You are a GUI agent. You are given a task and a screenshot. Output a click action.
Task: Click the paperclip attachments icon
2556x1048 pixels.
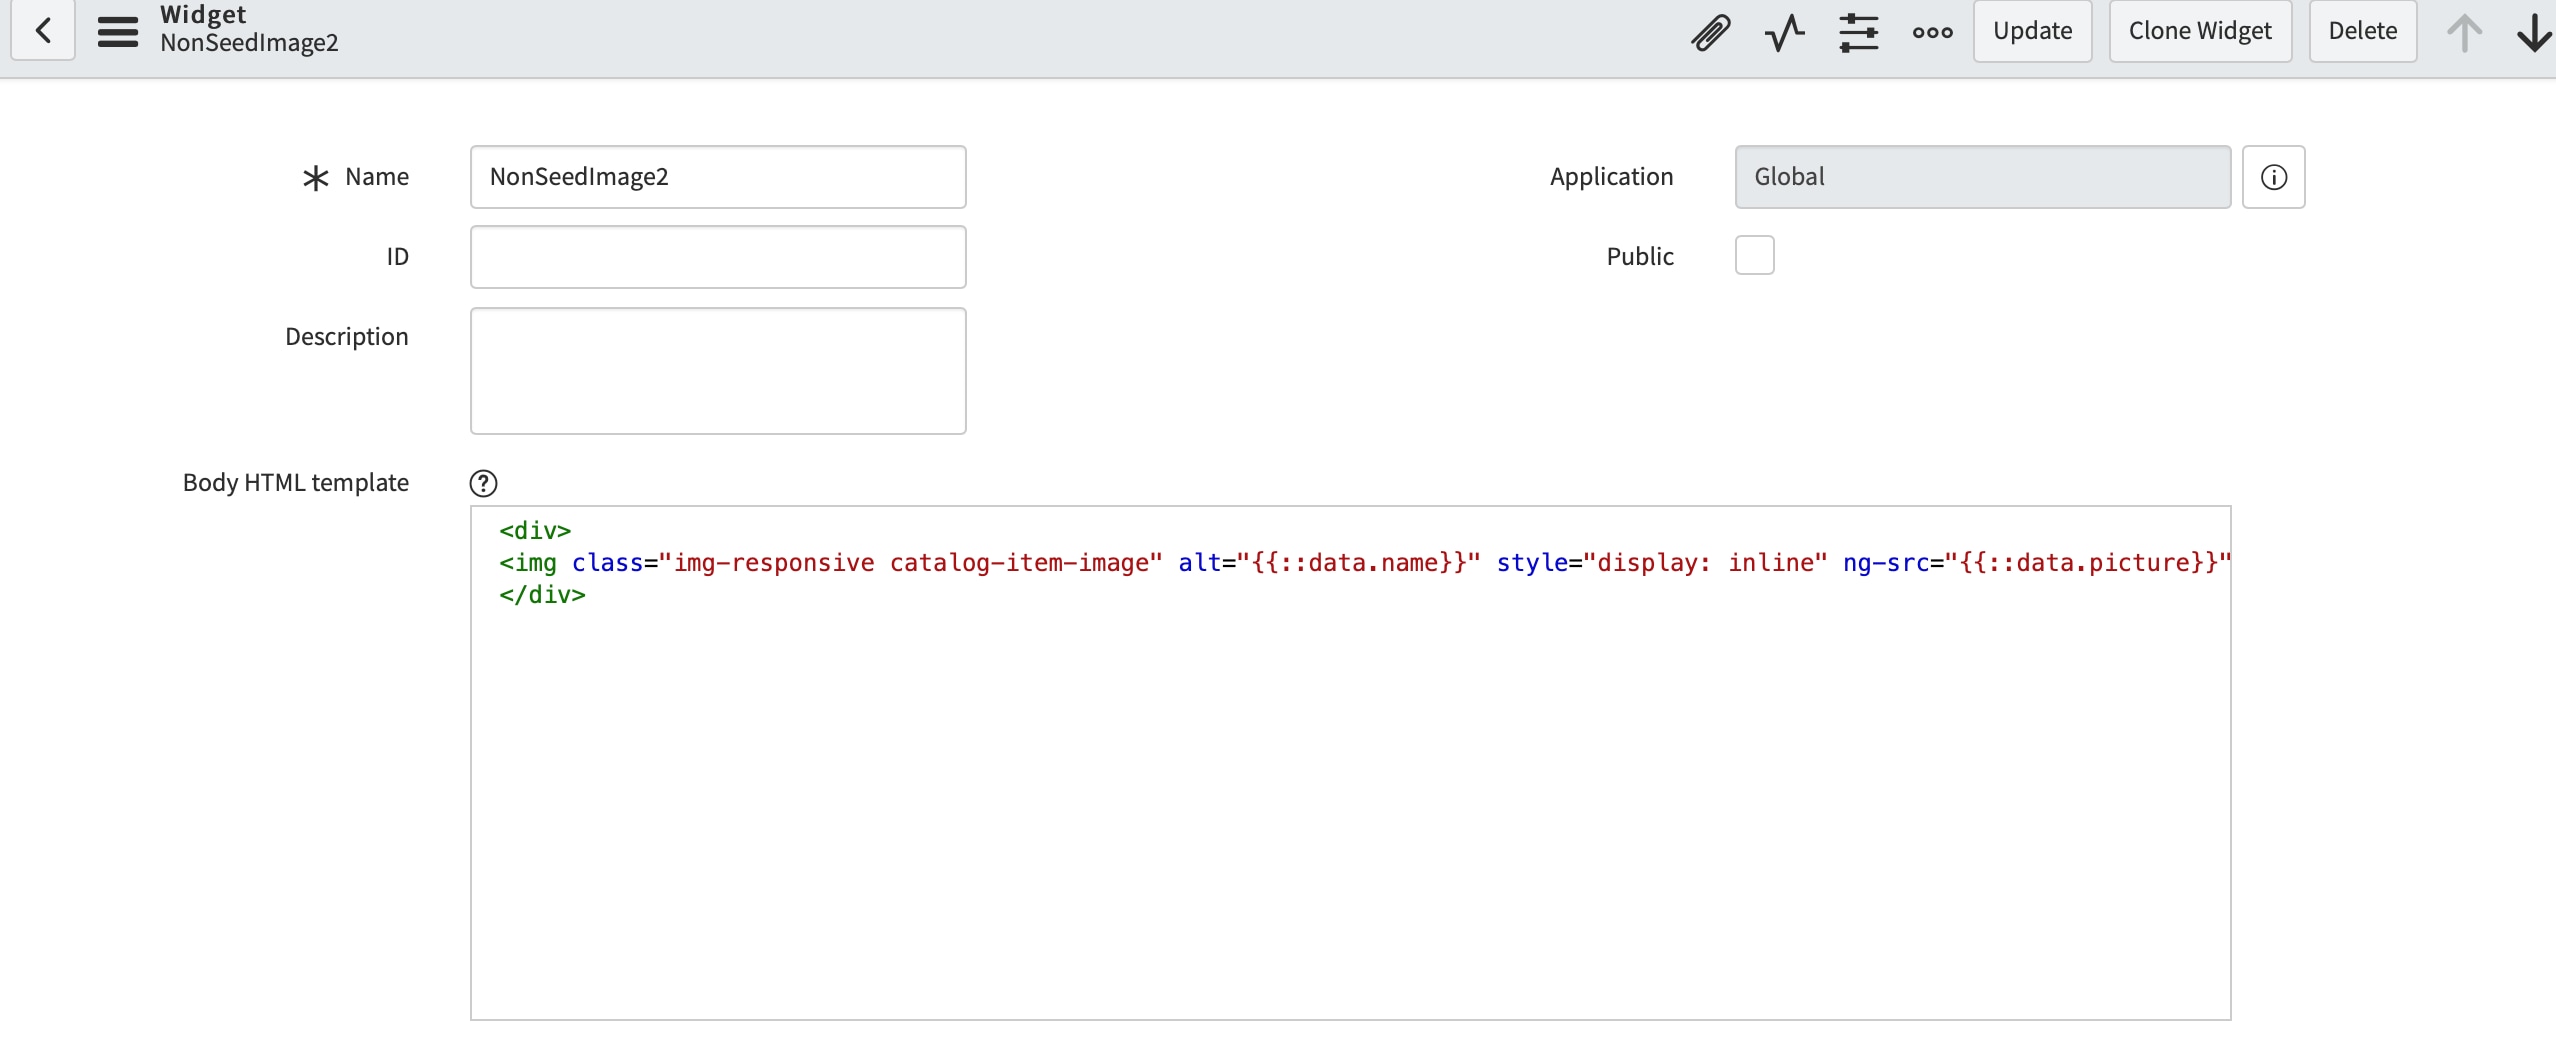tap(1710, 32)
